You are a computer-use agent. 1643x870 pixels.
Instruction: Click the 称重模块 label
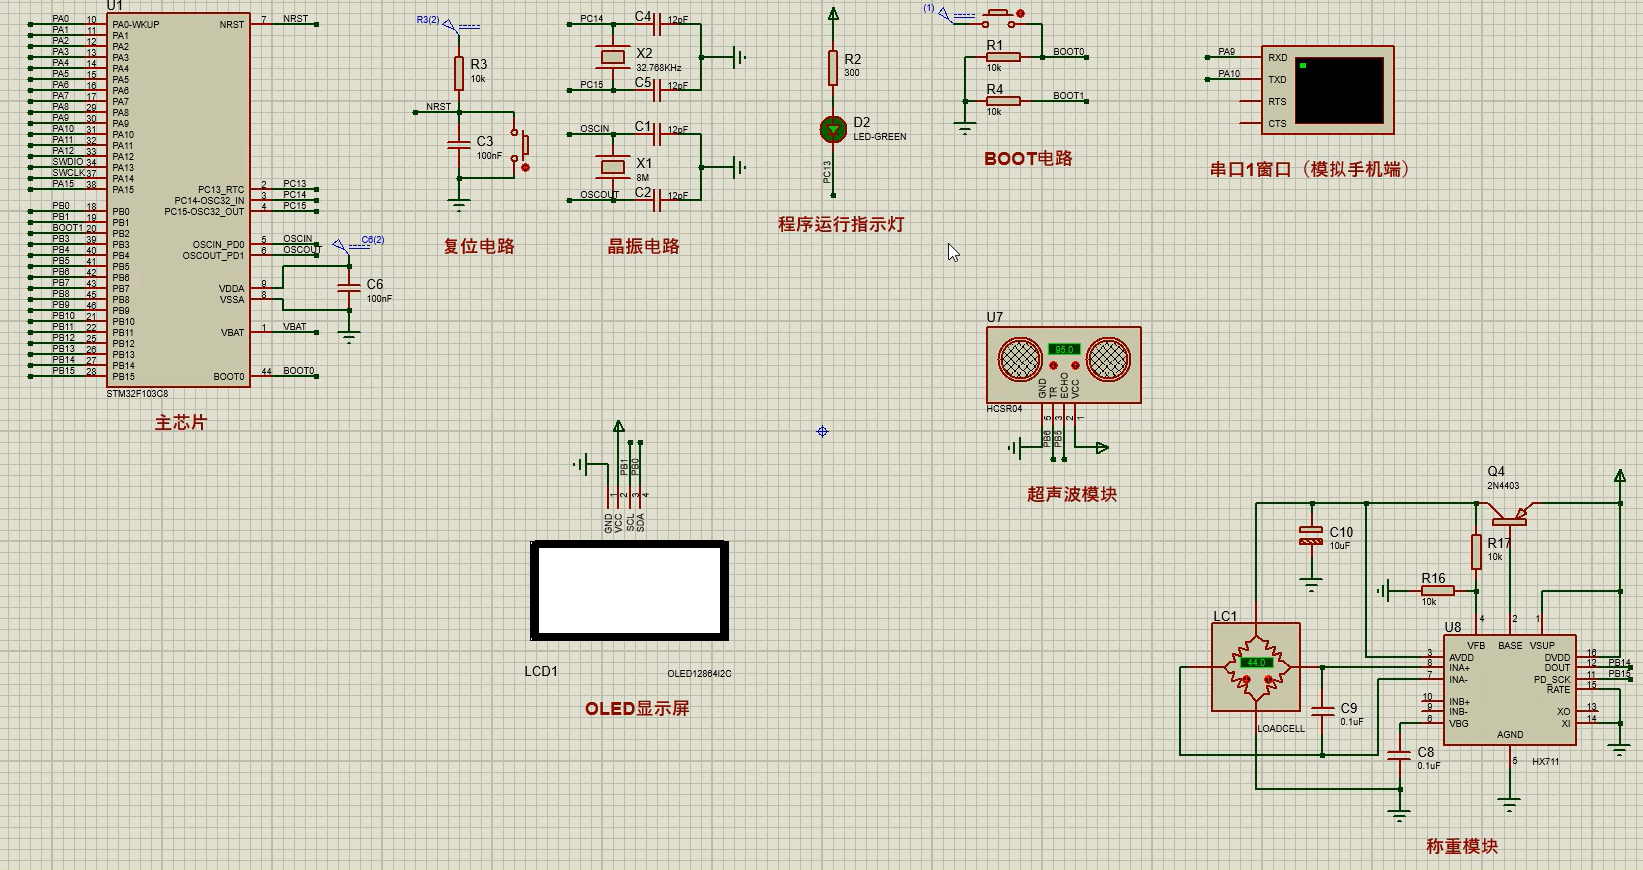click(x=1462, y=846)
